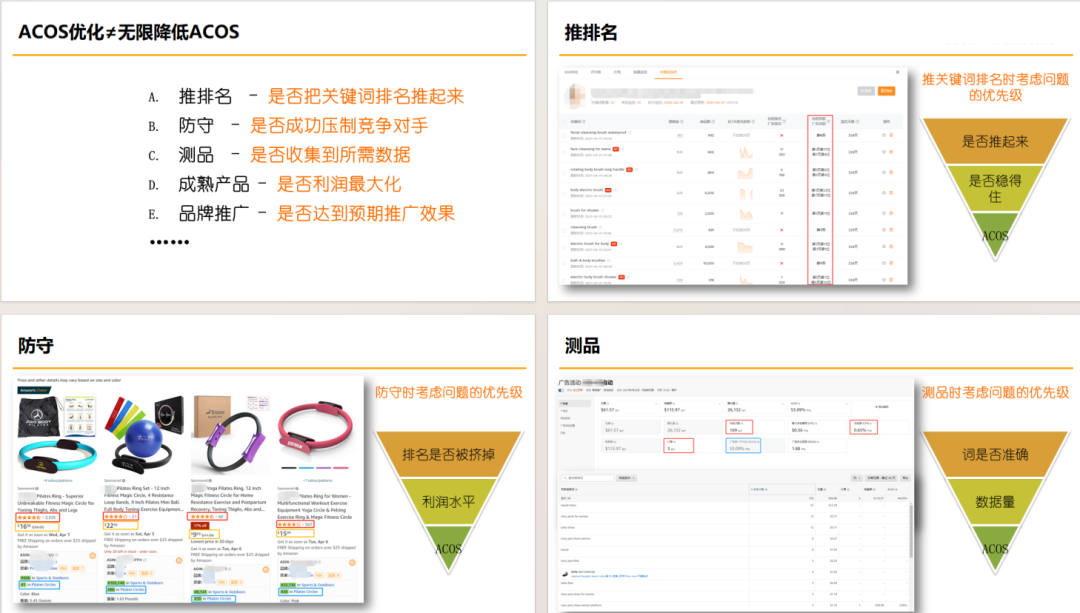
Task: Open the filter dropdown beside search terms field
Action: tap(625, 477)
